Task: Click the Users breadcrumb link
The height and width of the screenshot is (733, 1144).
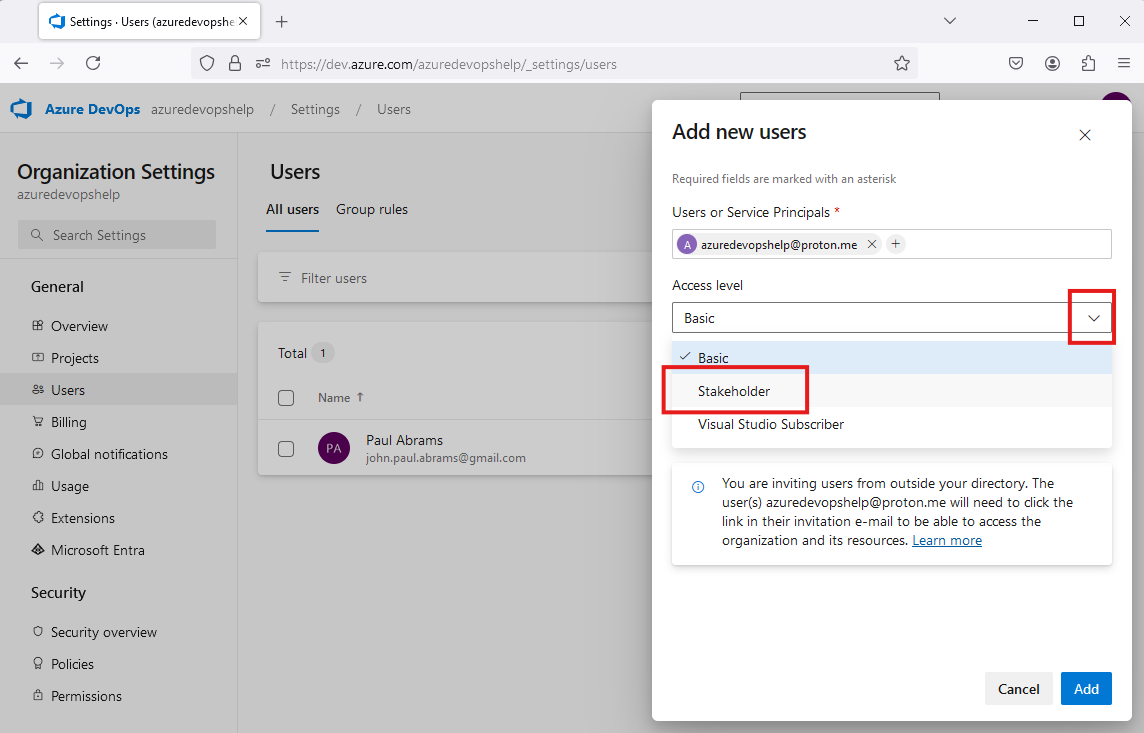Action: point(394,109)
